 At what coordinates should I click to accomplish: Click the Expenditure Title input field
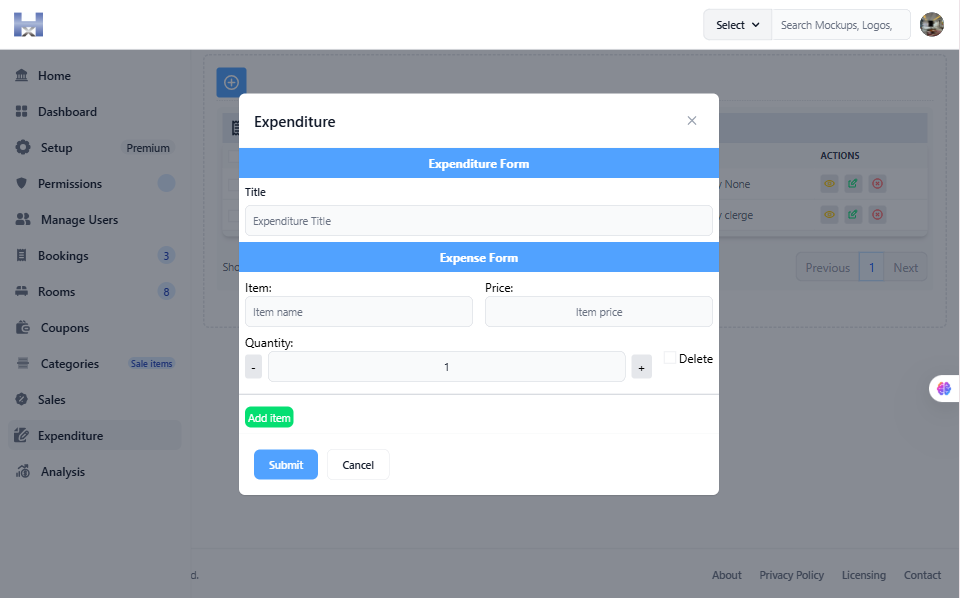click(x=478, y=220)
